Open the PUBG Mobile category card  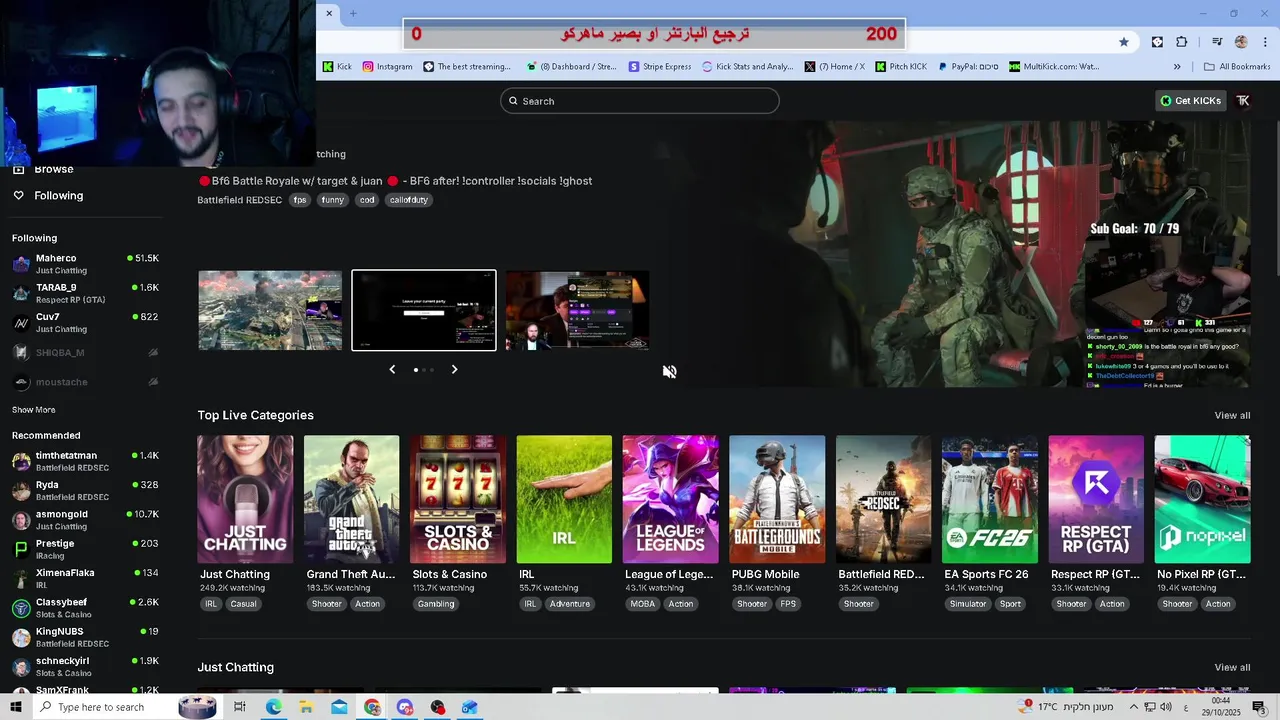point(777,499)
